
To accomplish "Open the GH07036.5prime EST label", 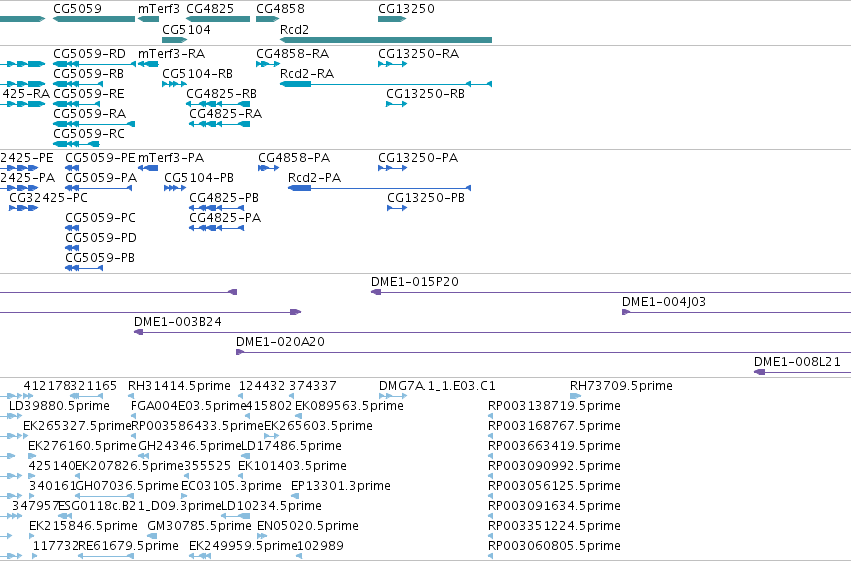I will (x=127, y=487).
